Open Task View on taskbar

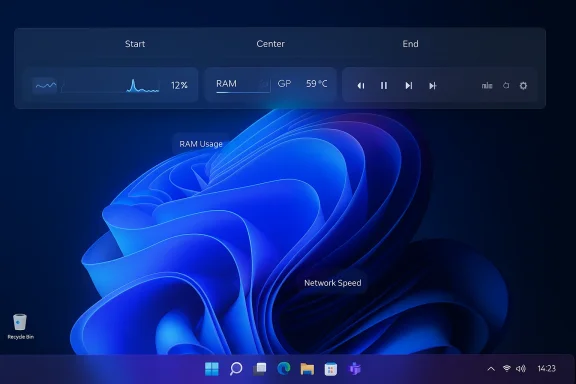point(260,369)
